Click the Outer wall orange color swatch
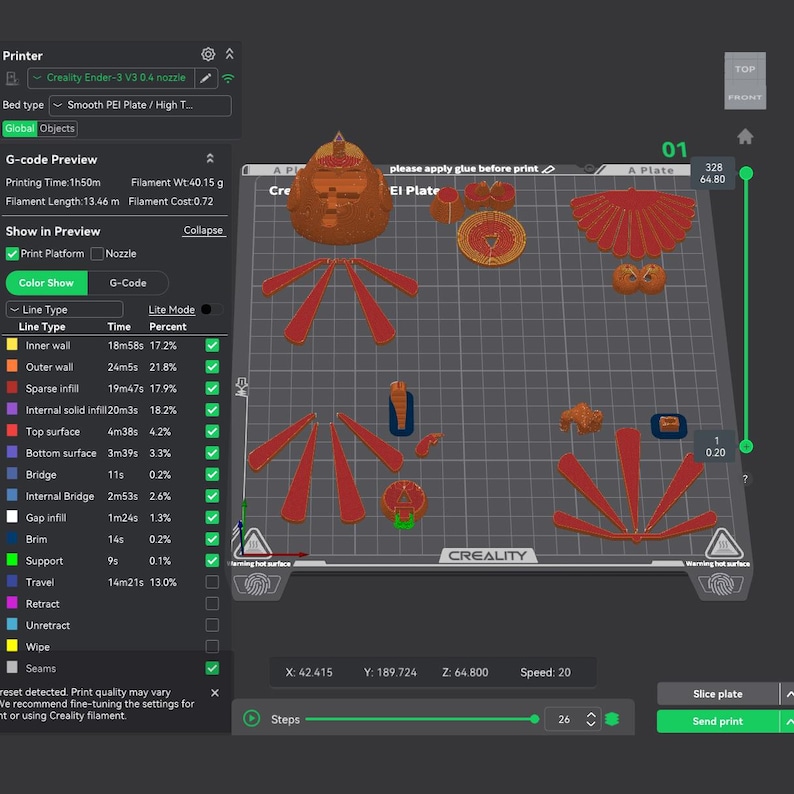This screenshot has width=794, height=794. (x=12, y=366)
